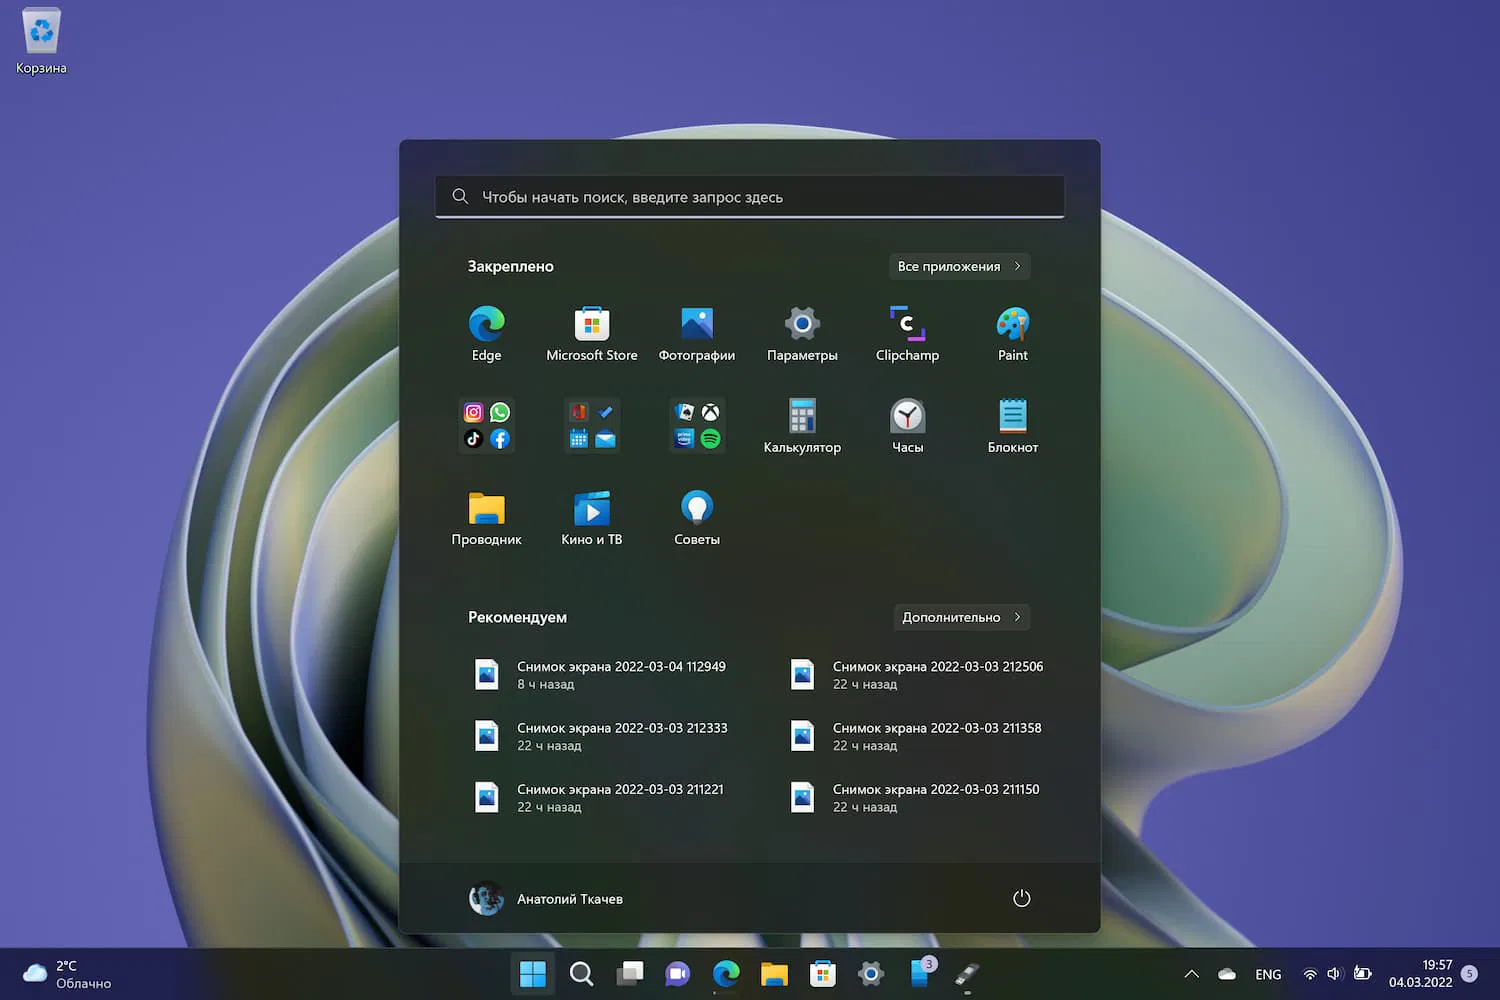Open Edge from the pinned Start apps
The width and height of the screenshot is (1500, 1000).
pos(486,334)
